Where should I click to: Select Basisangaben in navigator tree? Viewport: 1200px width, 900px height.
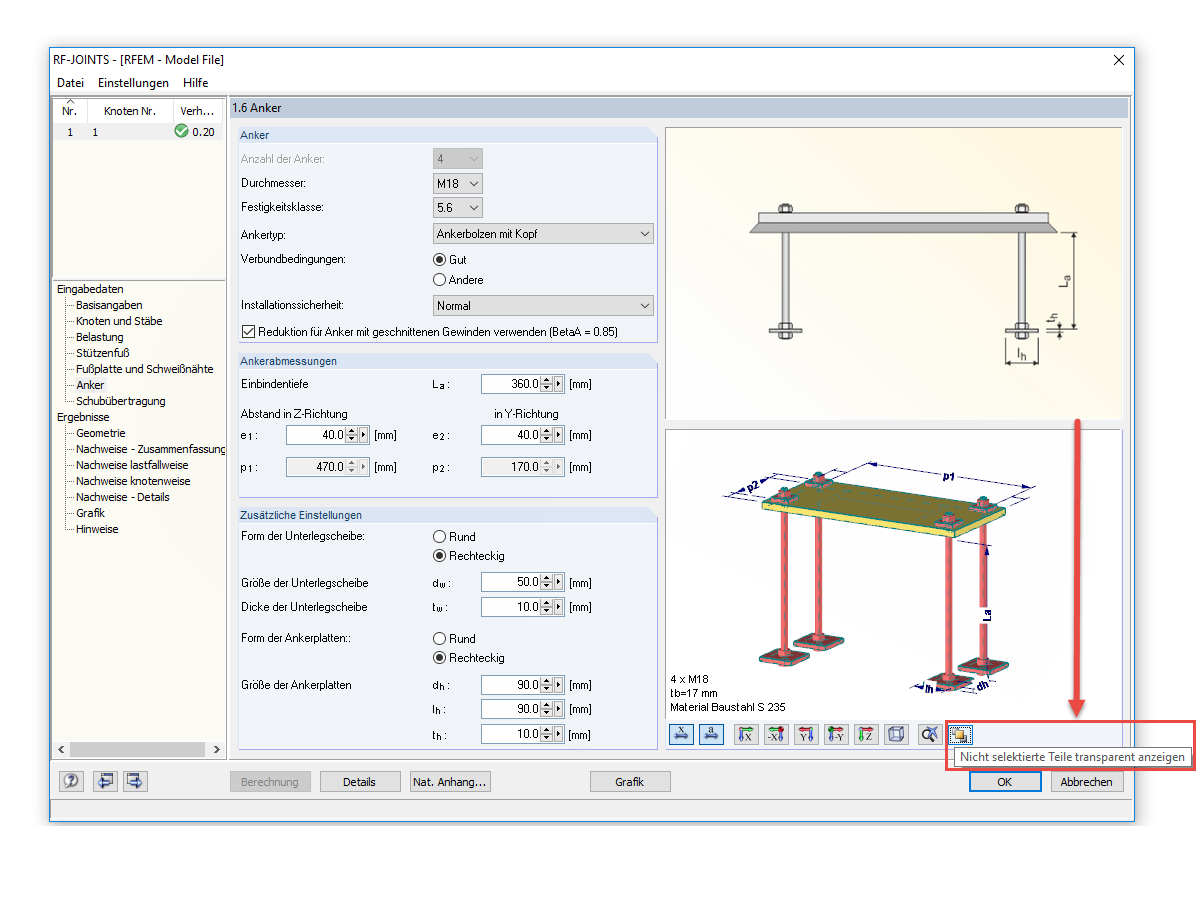(109, 305)
